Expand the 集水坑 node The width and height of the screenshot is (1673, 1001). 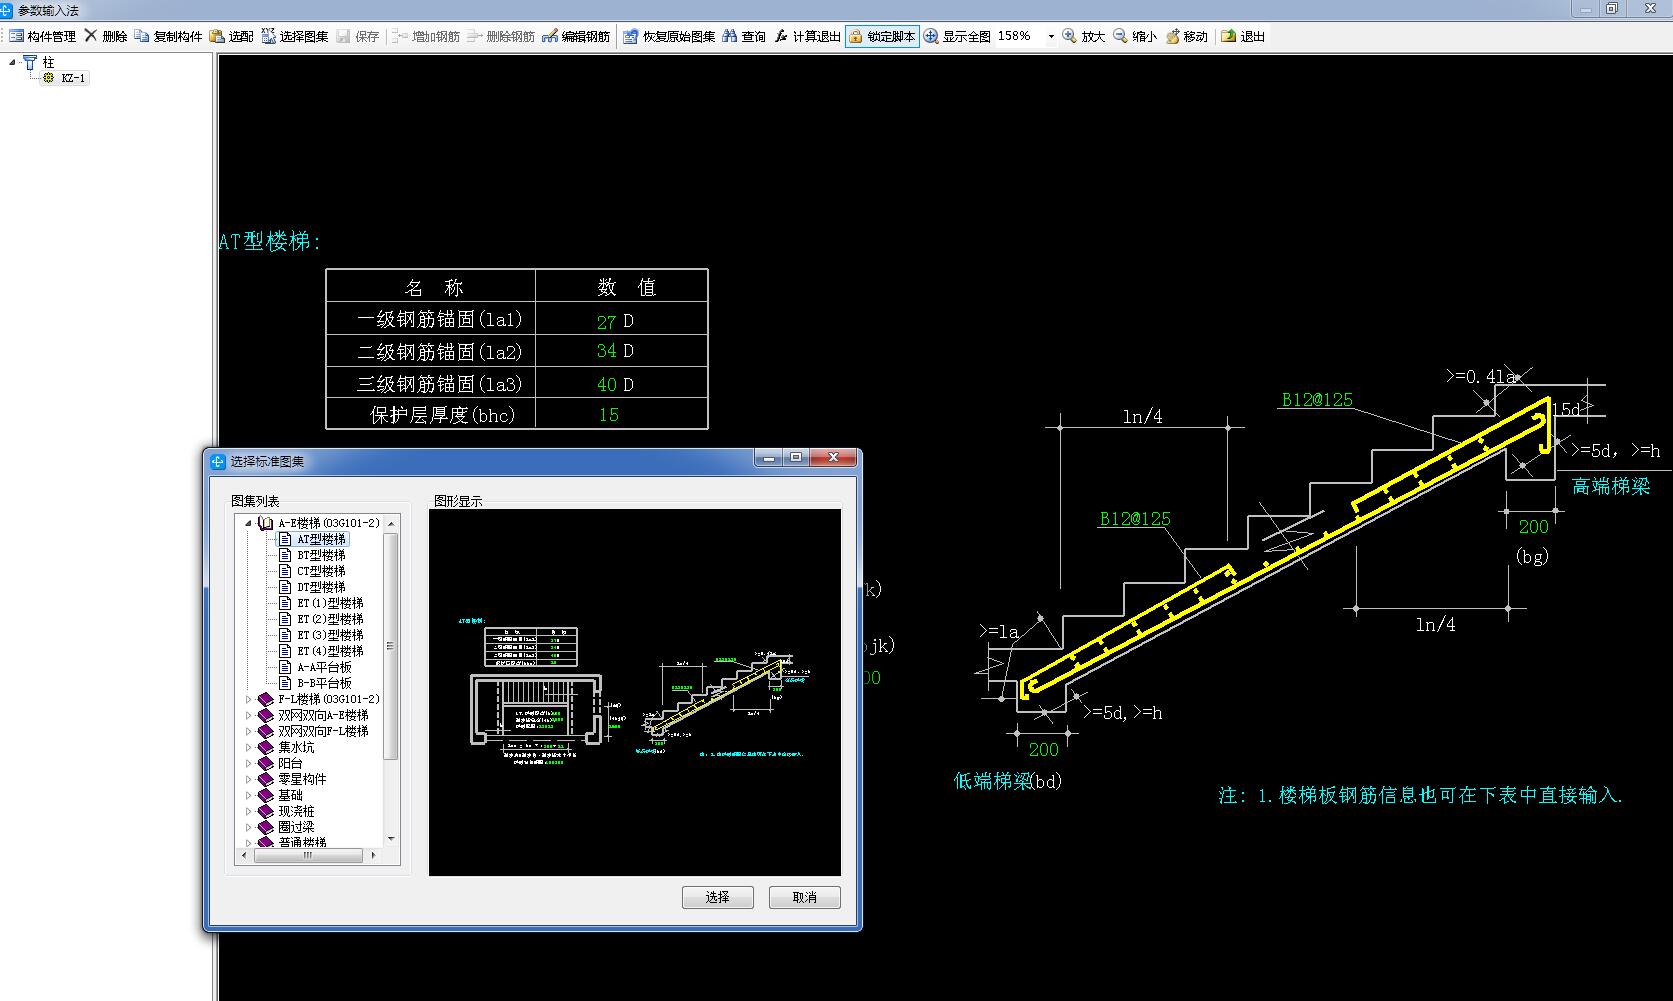click(x=249, y=747)
